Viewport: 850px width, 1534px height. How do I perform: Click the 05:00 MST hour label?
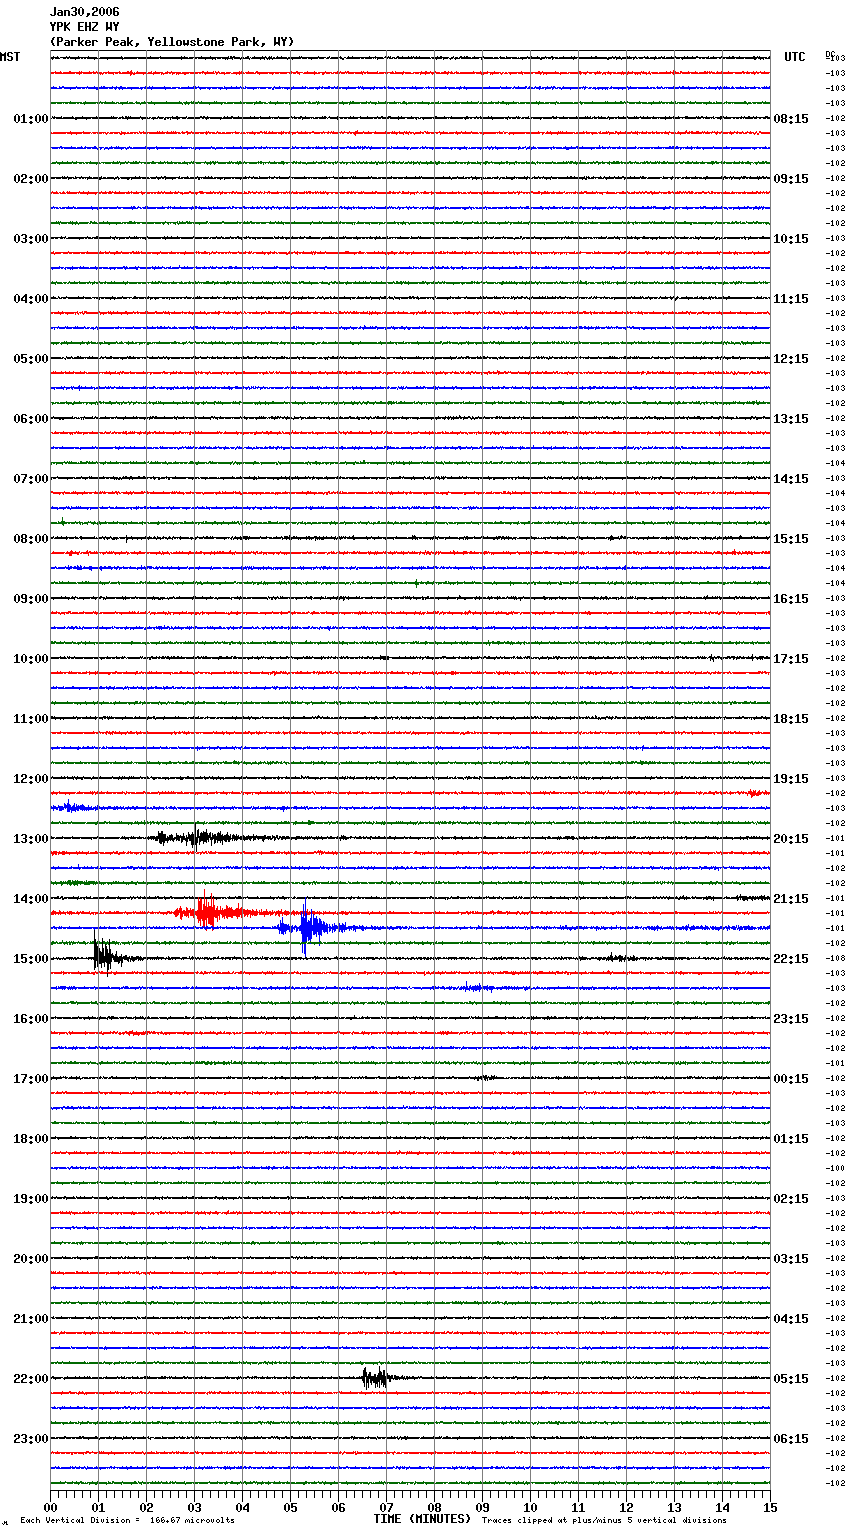click(31, 359)
